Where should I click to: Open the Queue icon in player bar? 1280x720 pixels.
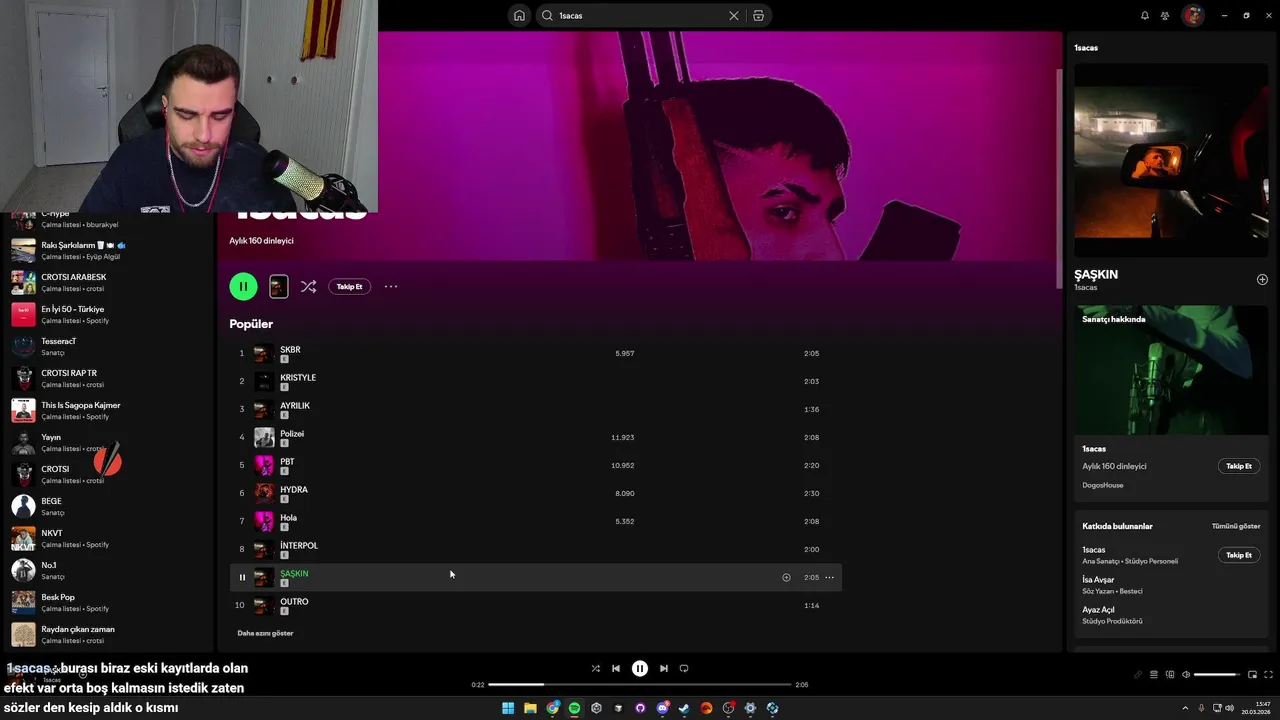coord(1154,675)
